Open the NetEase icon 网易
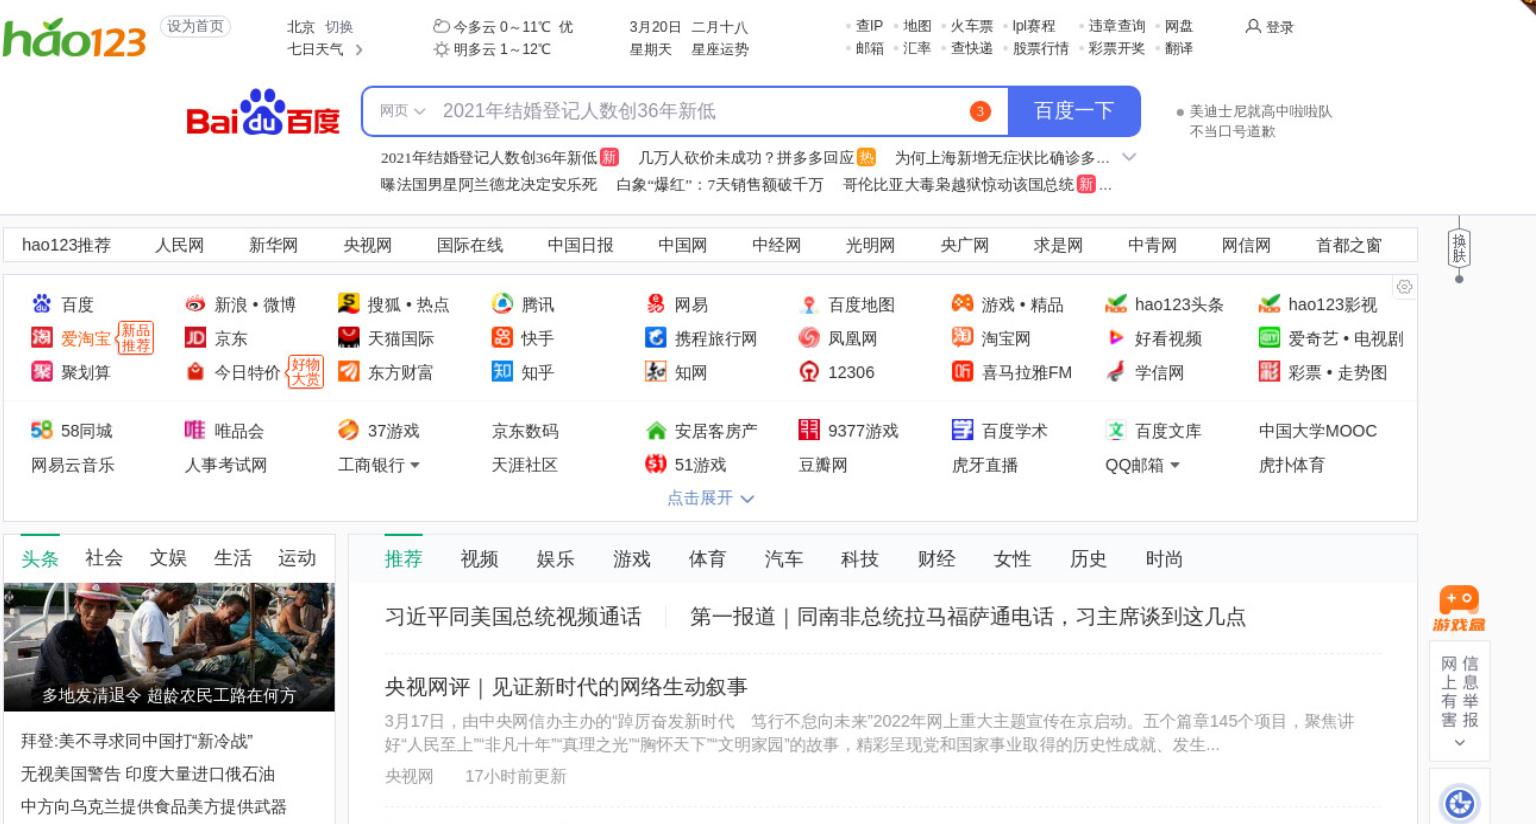Viewport: 1536px width, 824px height. click(x=655, y=304)
